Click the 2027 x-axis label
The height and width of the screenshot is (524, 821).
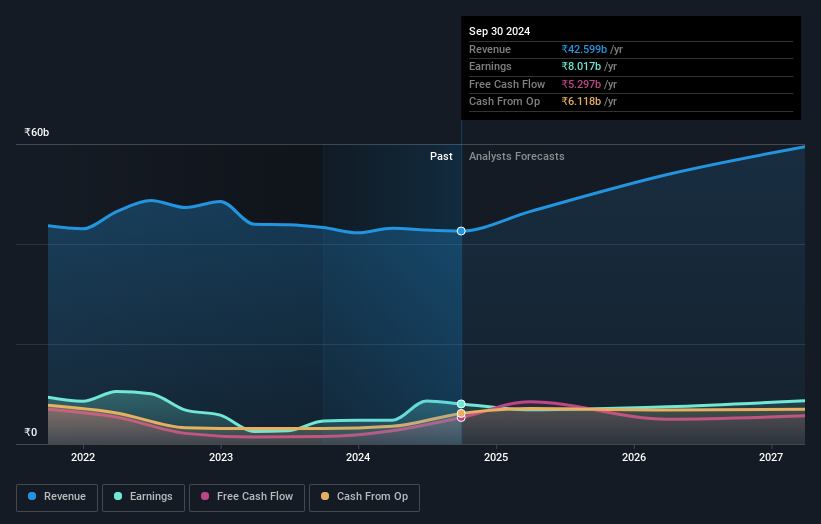[x=771, y=457]
